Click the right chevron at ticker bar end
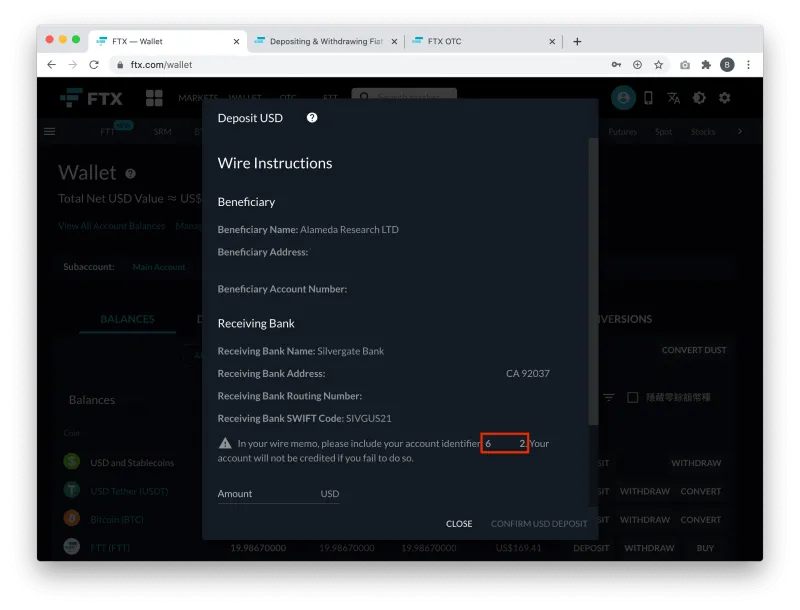The width and height of the screenshot is (800, 610). (740, 132)
